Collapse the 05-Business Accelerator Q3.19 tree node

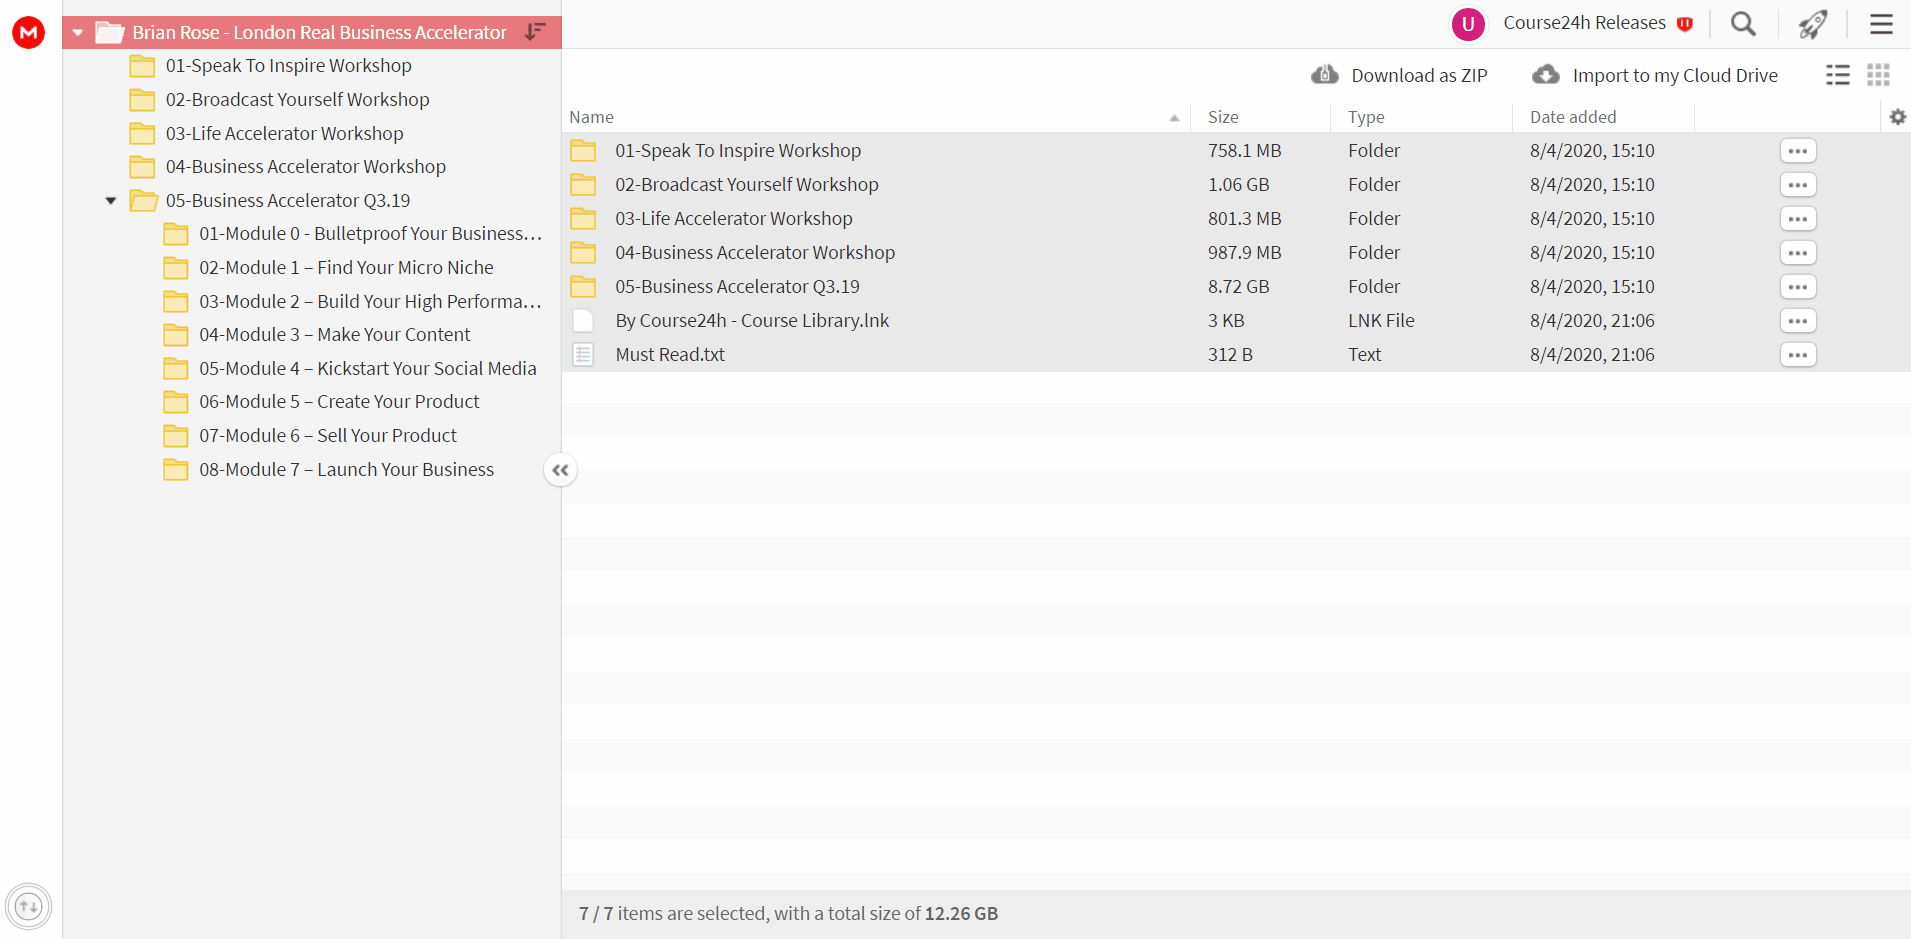pyautogui.click(x=111, y=201)
